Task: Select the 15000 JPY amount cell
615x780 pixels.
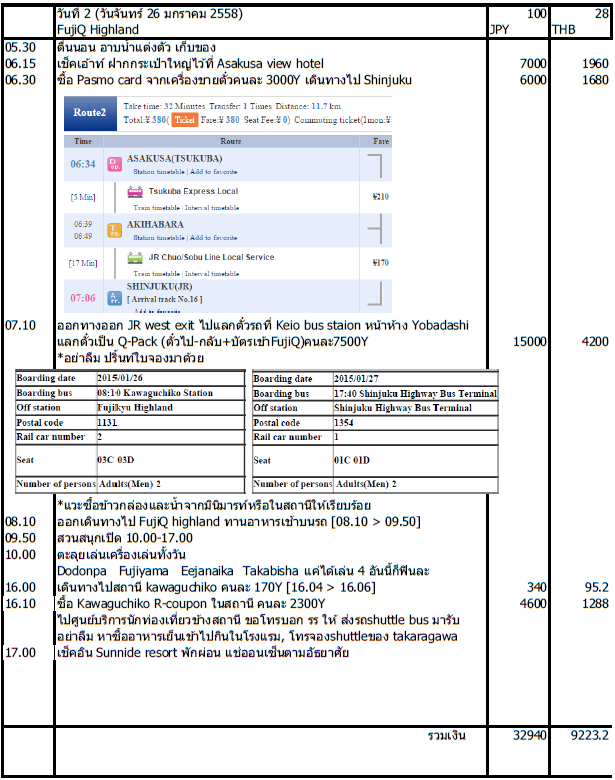Action: click(530, 342)
